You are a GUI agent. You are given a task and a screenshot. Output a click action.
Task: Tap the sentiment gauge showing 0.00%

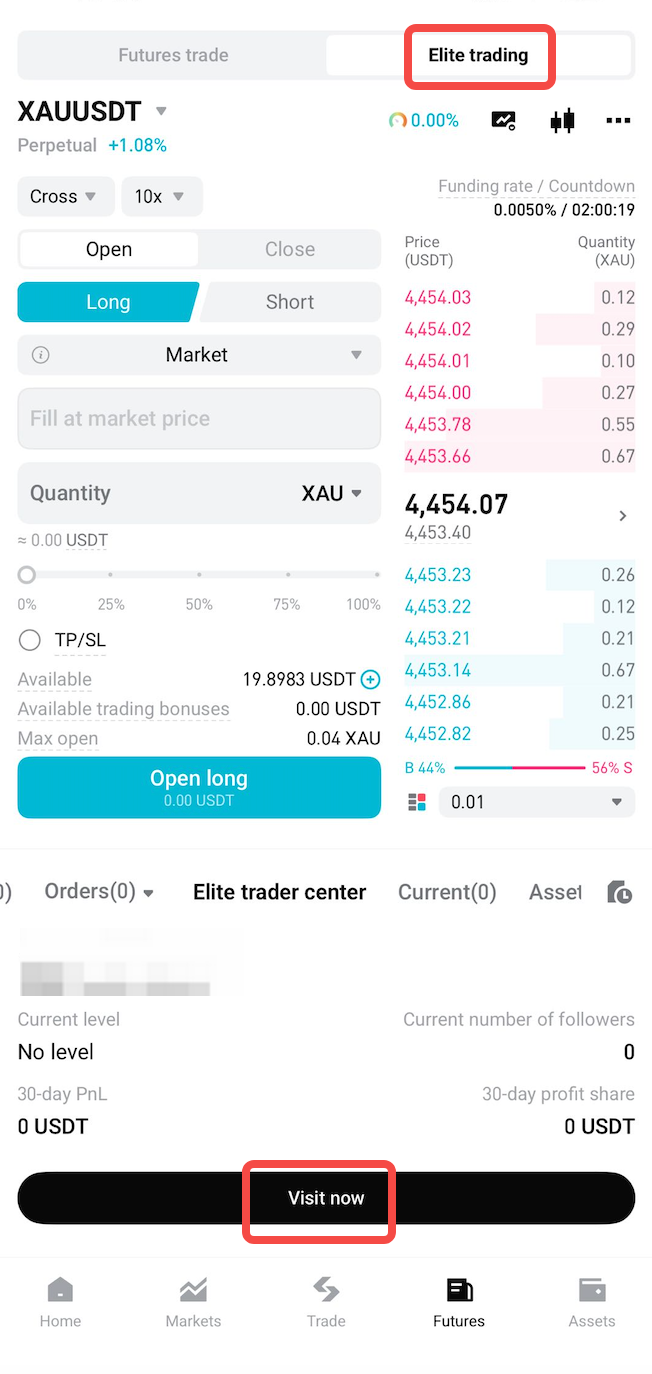tap(424, 120)
